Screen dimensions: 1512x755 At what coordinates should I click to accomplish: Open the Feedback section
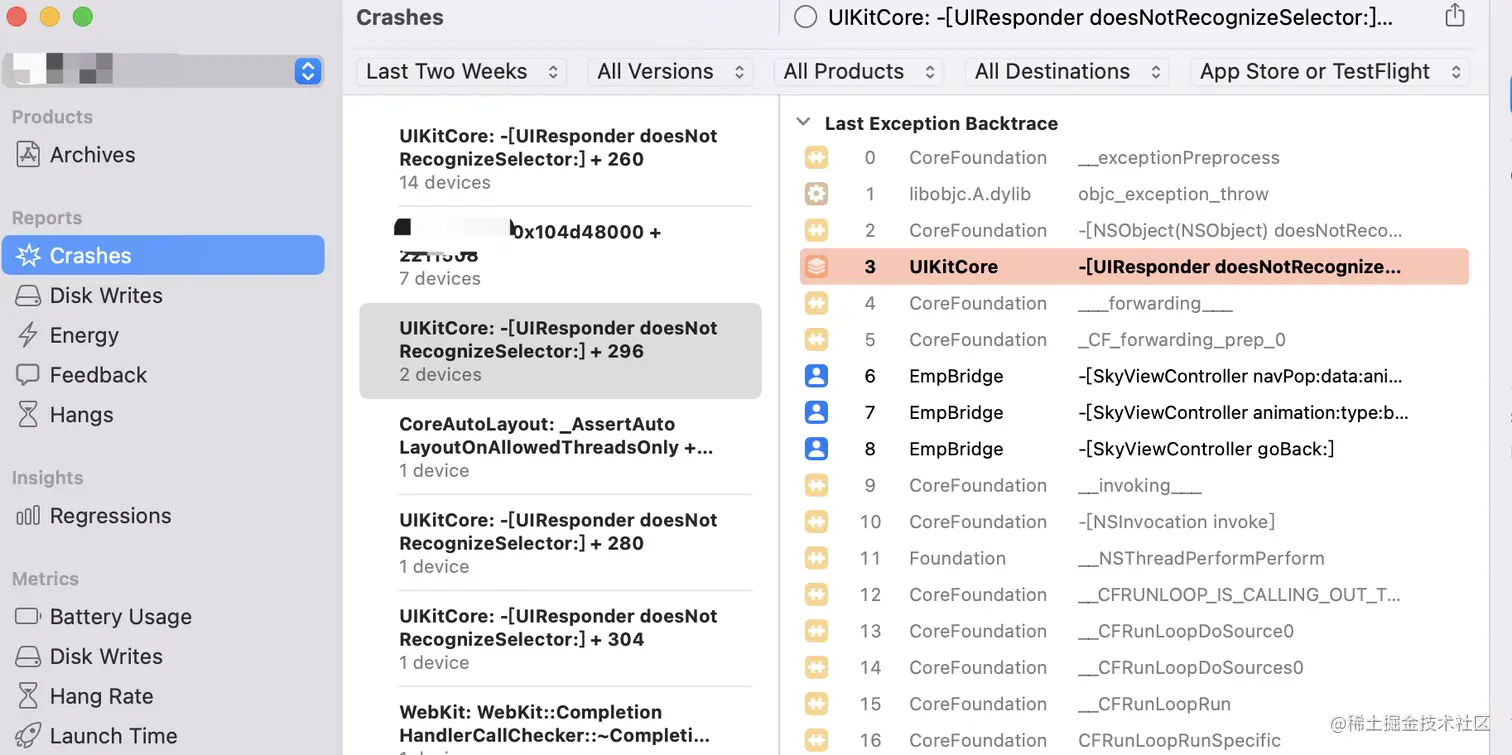click(x=98, y=376)
